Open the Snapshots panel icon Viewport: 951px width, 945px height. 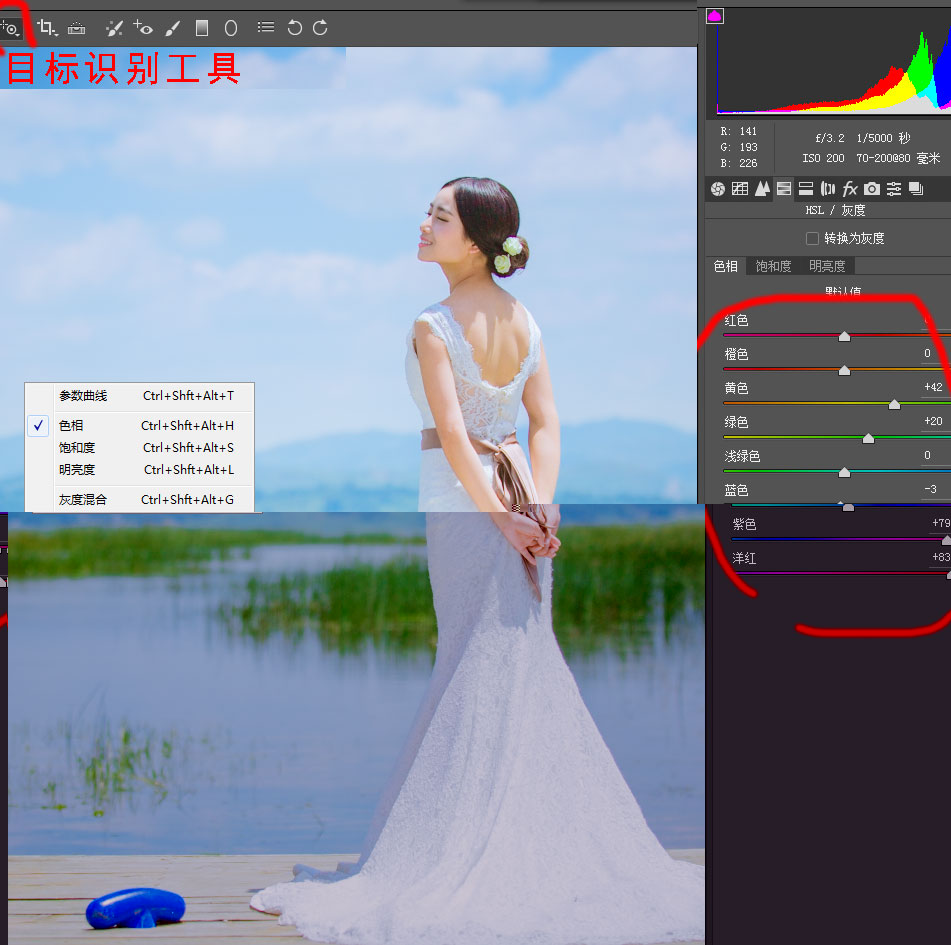pyautogui.click(x=916, y=189)
